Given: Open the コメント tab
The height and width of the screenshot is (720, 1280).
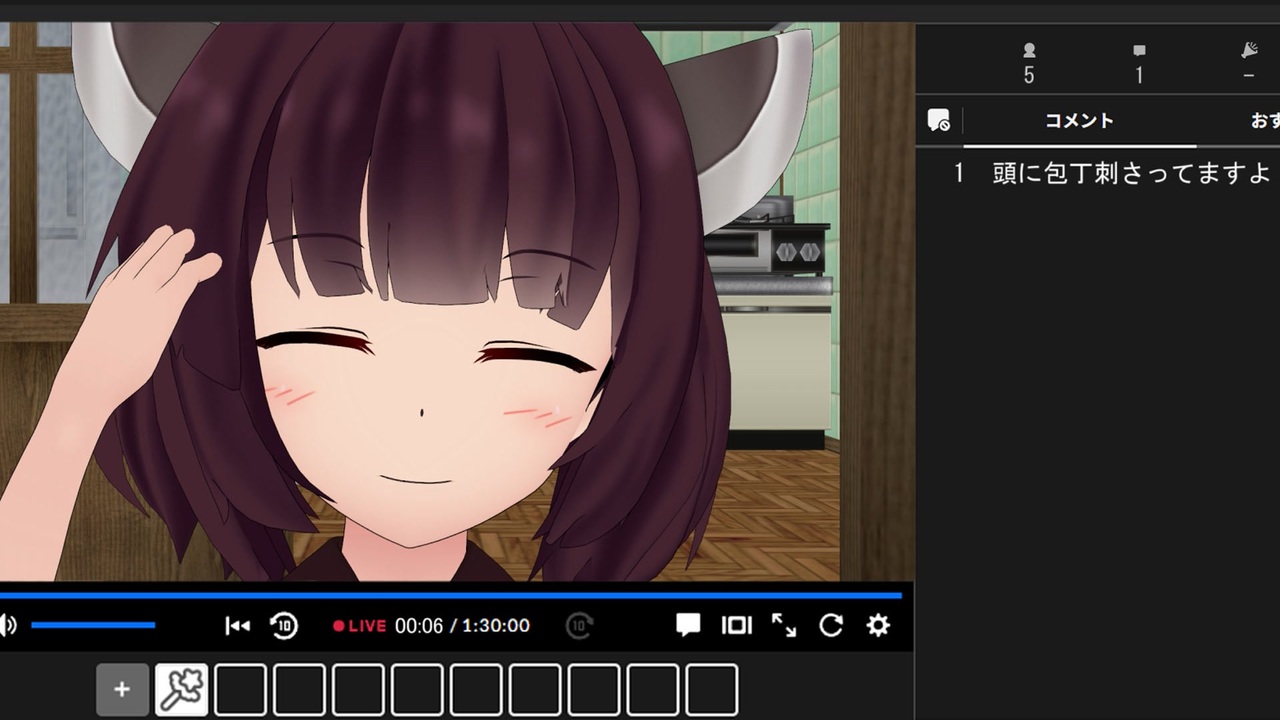Looking at the screenshot, I should point(1079,121).
